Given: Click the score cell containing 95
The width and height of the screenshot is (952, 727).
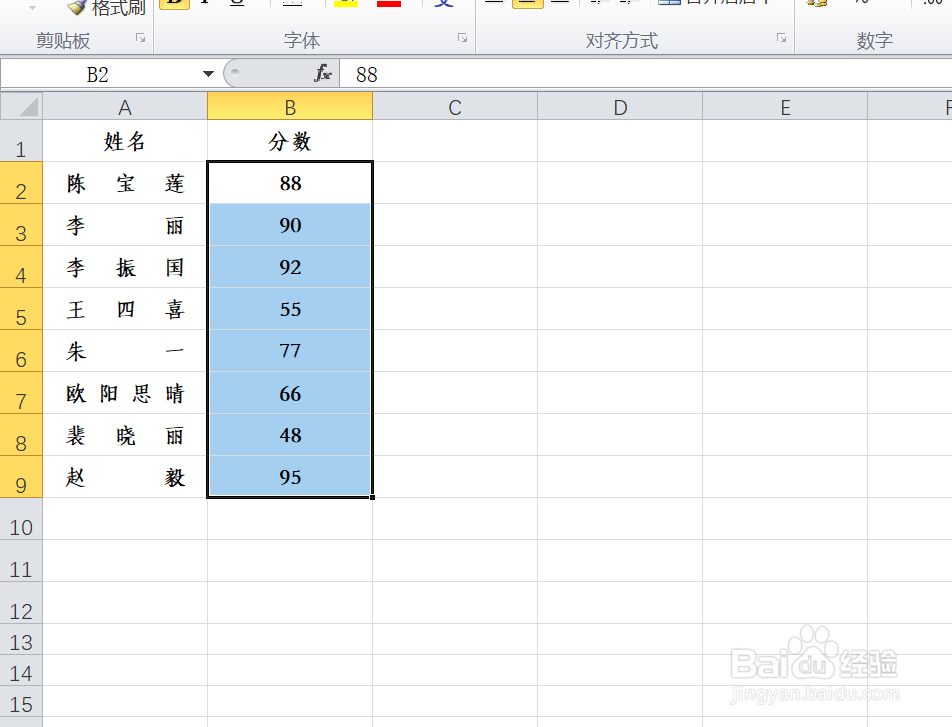Looking at the screenshot, I should click(290, 477).
